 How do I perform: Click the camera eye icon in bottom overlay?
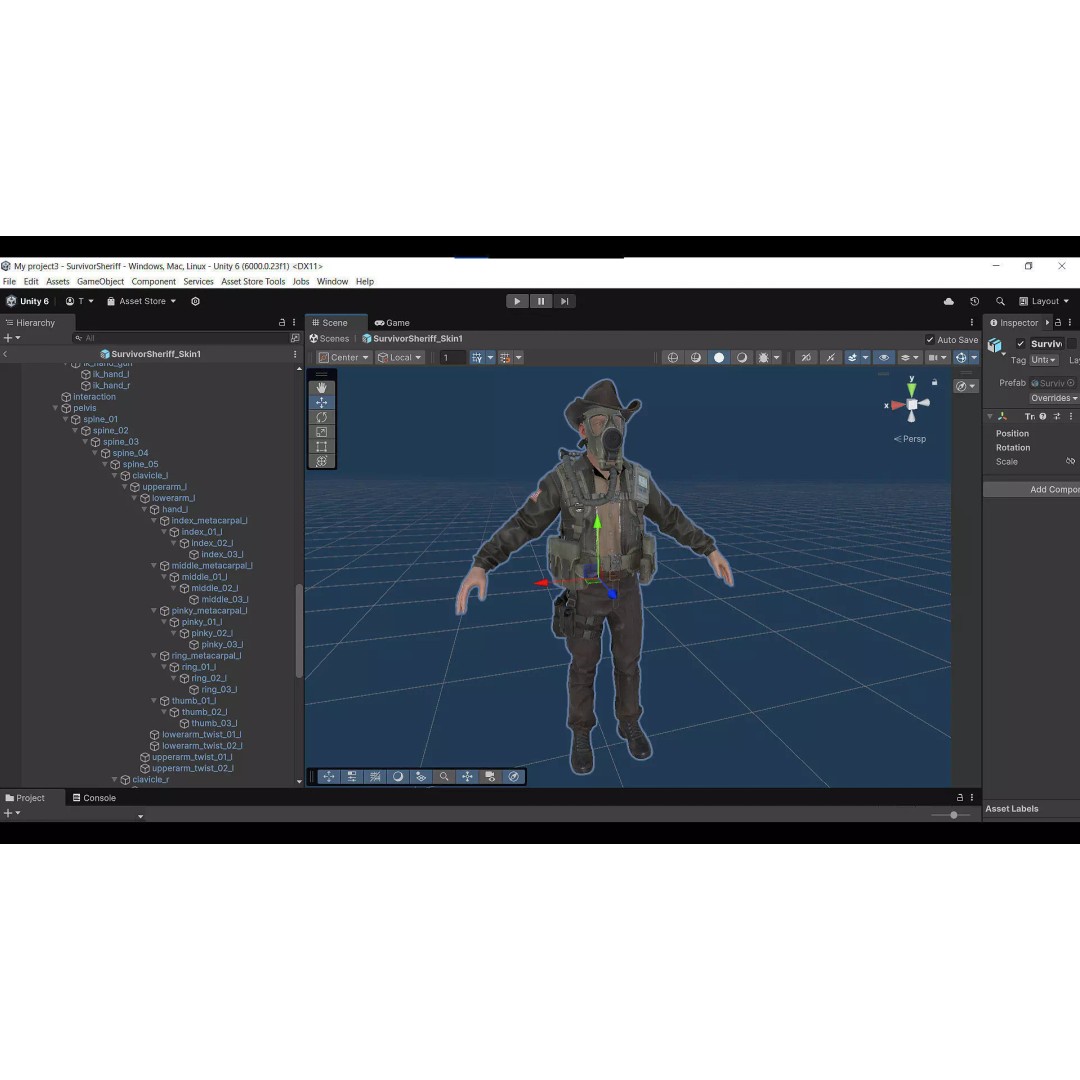[490, 776]
